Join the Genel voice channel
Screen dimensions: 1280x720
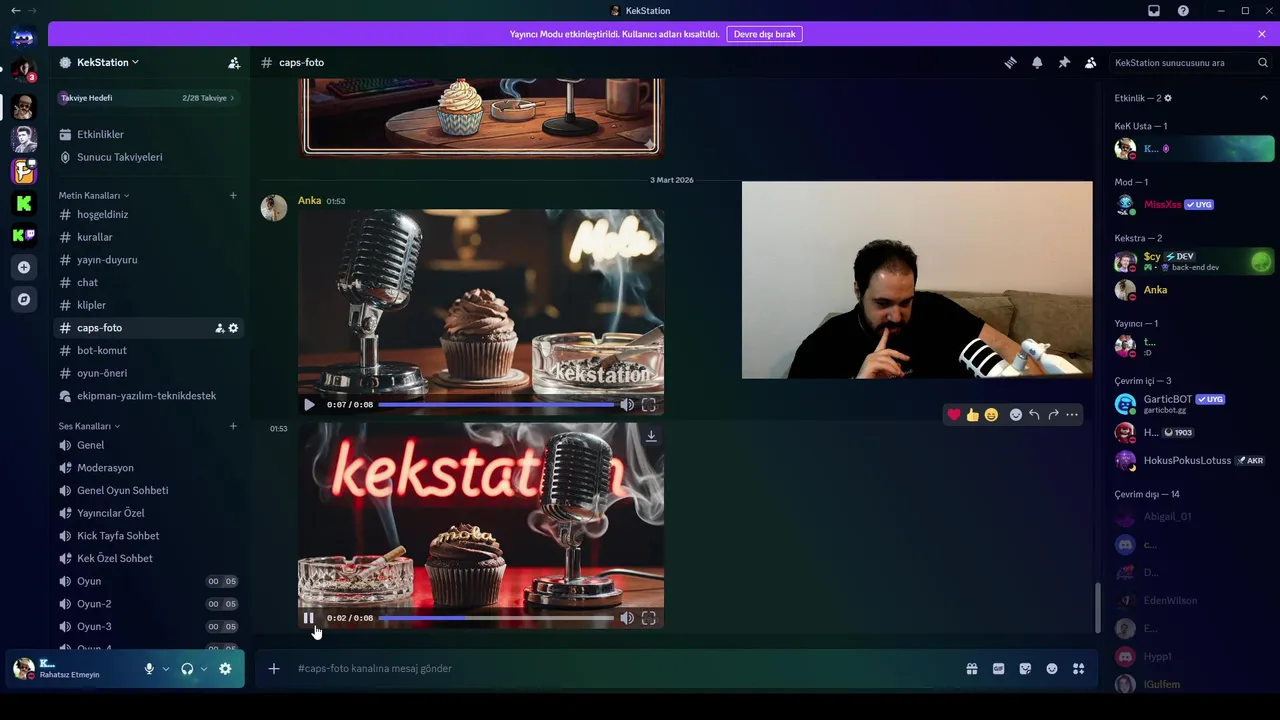[x=148, y=445]
